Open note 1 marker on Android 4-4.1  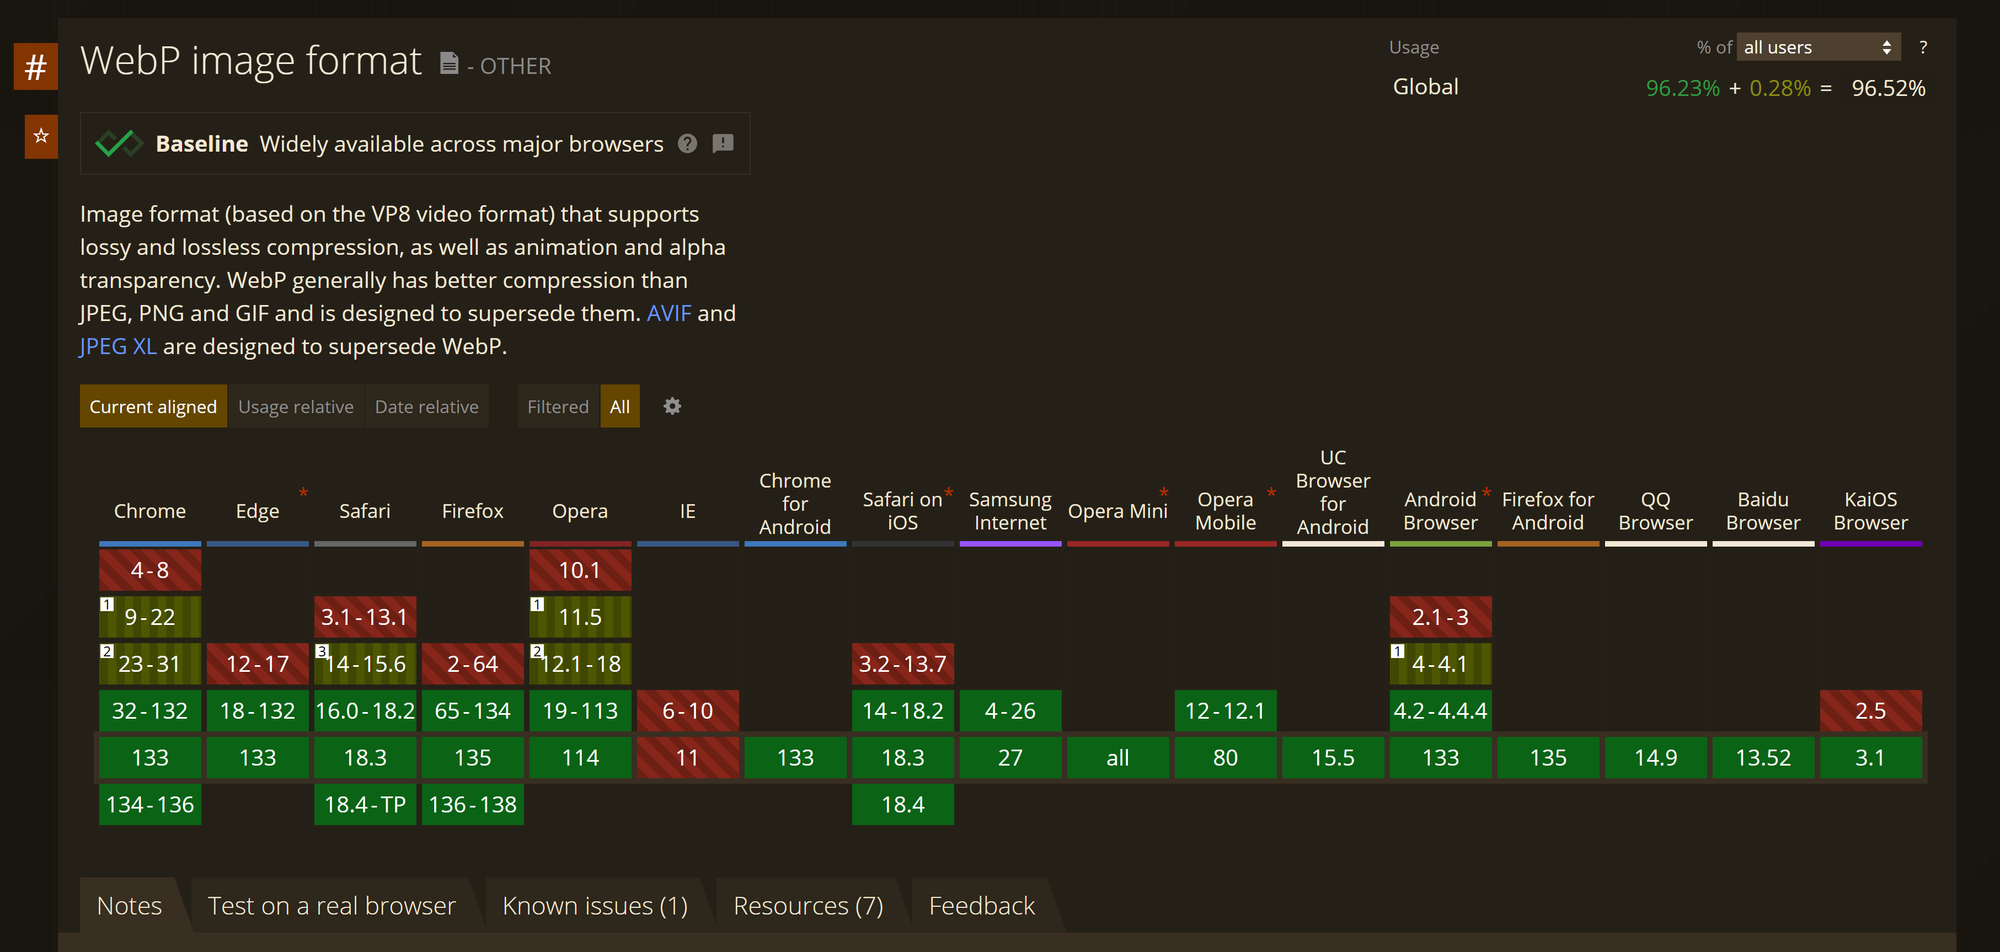[x=1398, y=651]
